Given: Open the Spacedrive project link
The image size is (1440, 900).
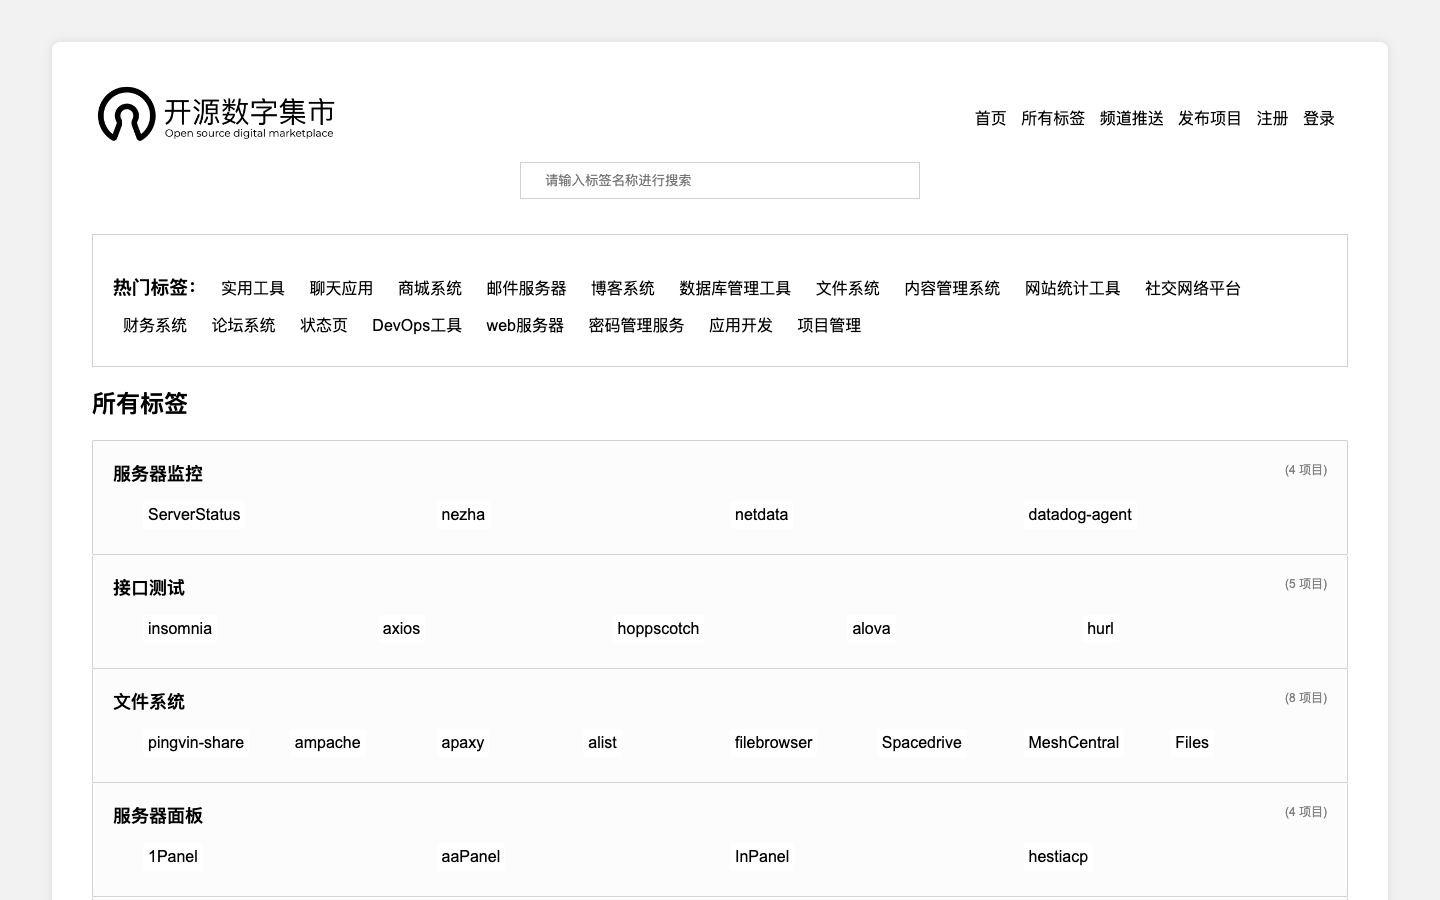Looking at the screenshot, I should [x=921, y=742].
